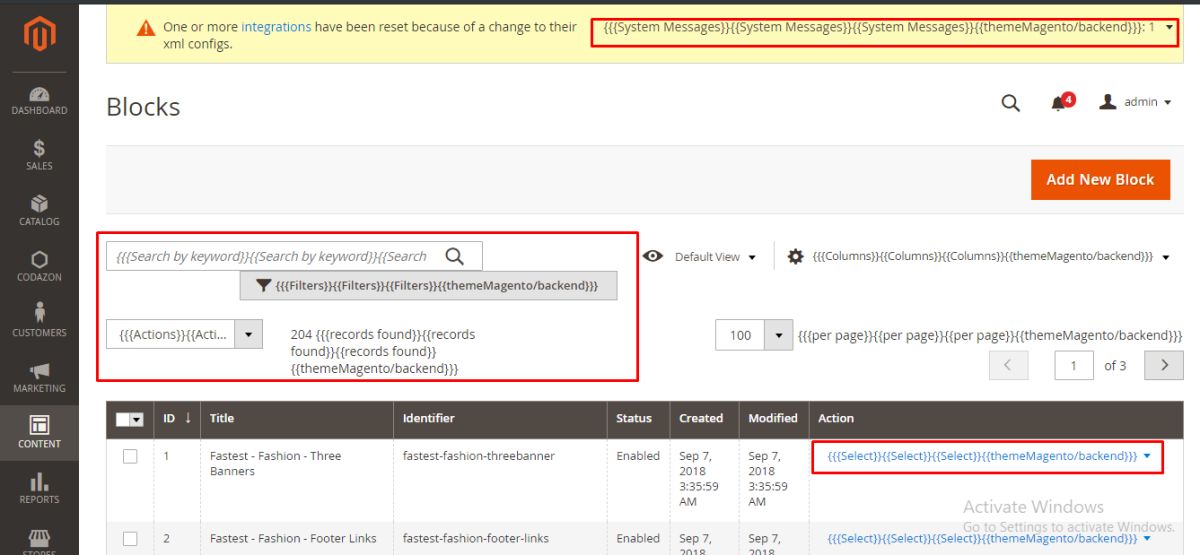This screenshot has width=1200, height=555.
Task: Go to previous page of blocks
Action: pyautogui.click(x=1008, y=365)
